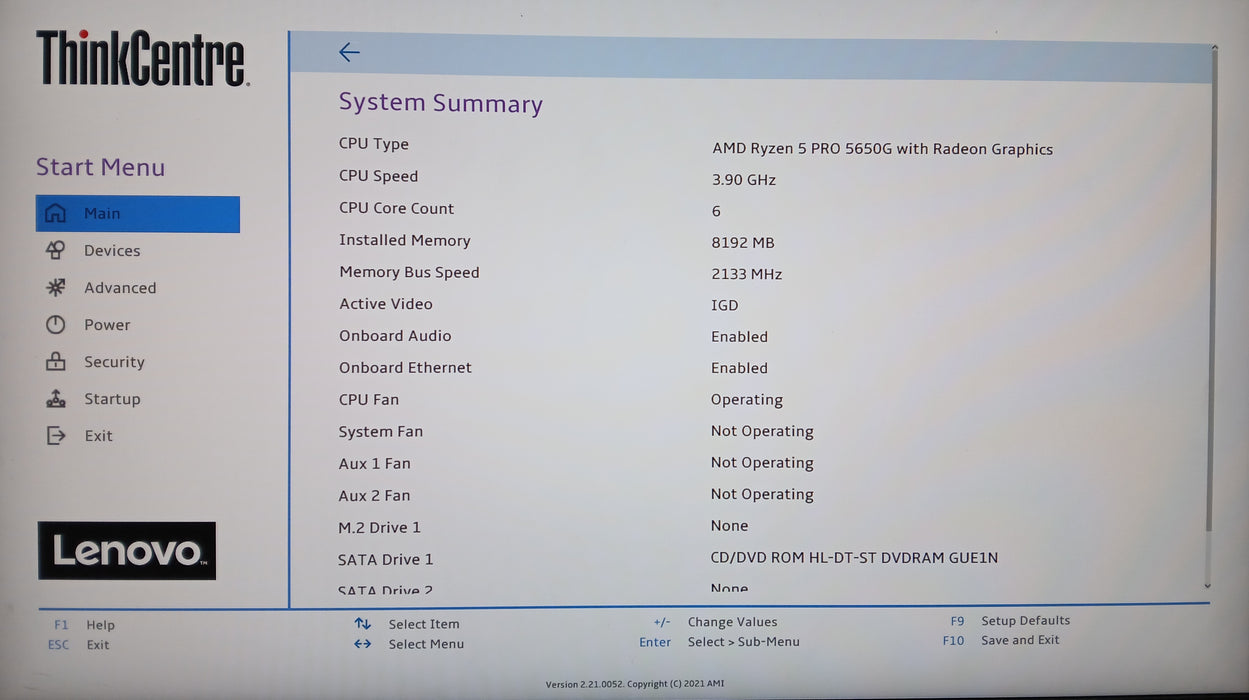The width and height of the screenshot is (1249, 700).
Task: Click the ESC Exit hint
Action: tap(79, 645)
